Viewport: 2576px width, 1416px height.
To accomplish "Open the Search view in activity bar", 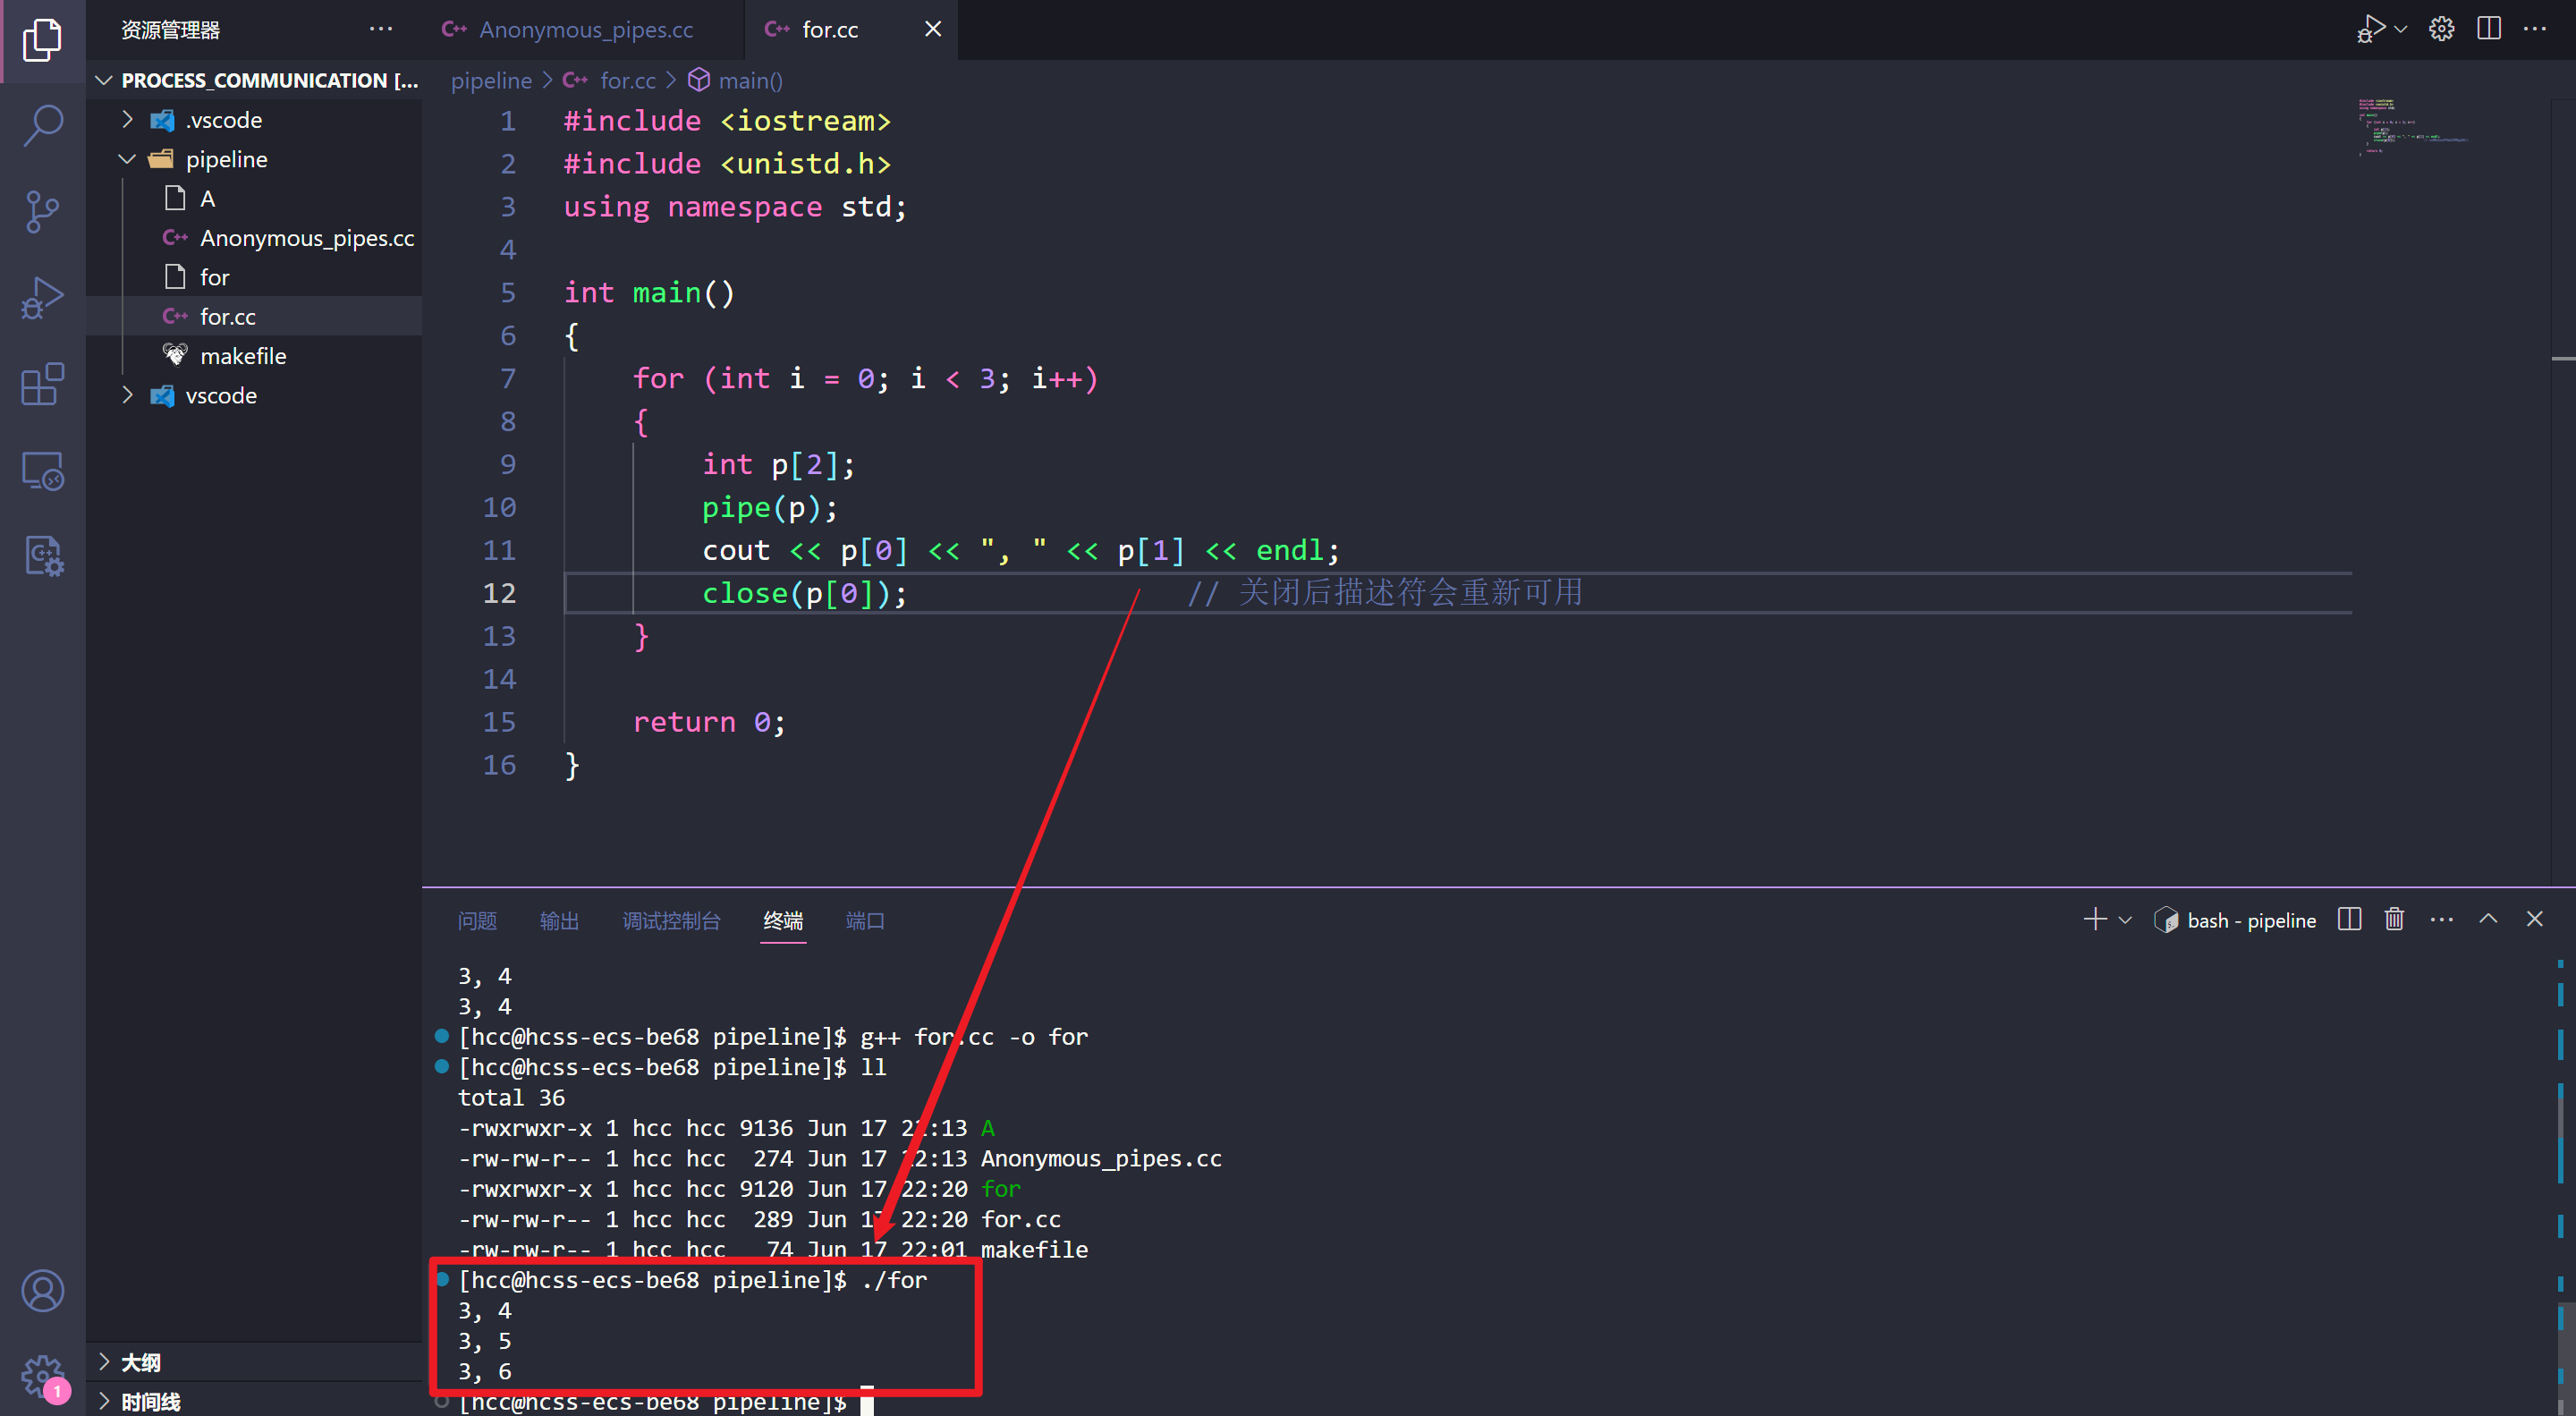I will [x=42, y=125].
